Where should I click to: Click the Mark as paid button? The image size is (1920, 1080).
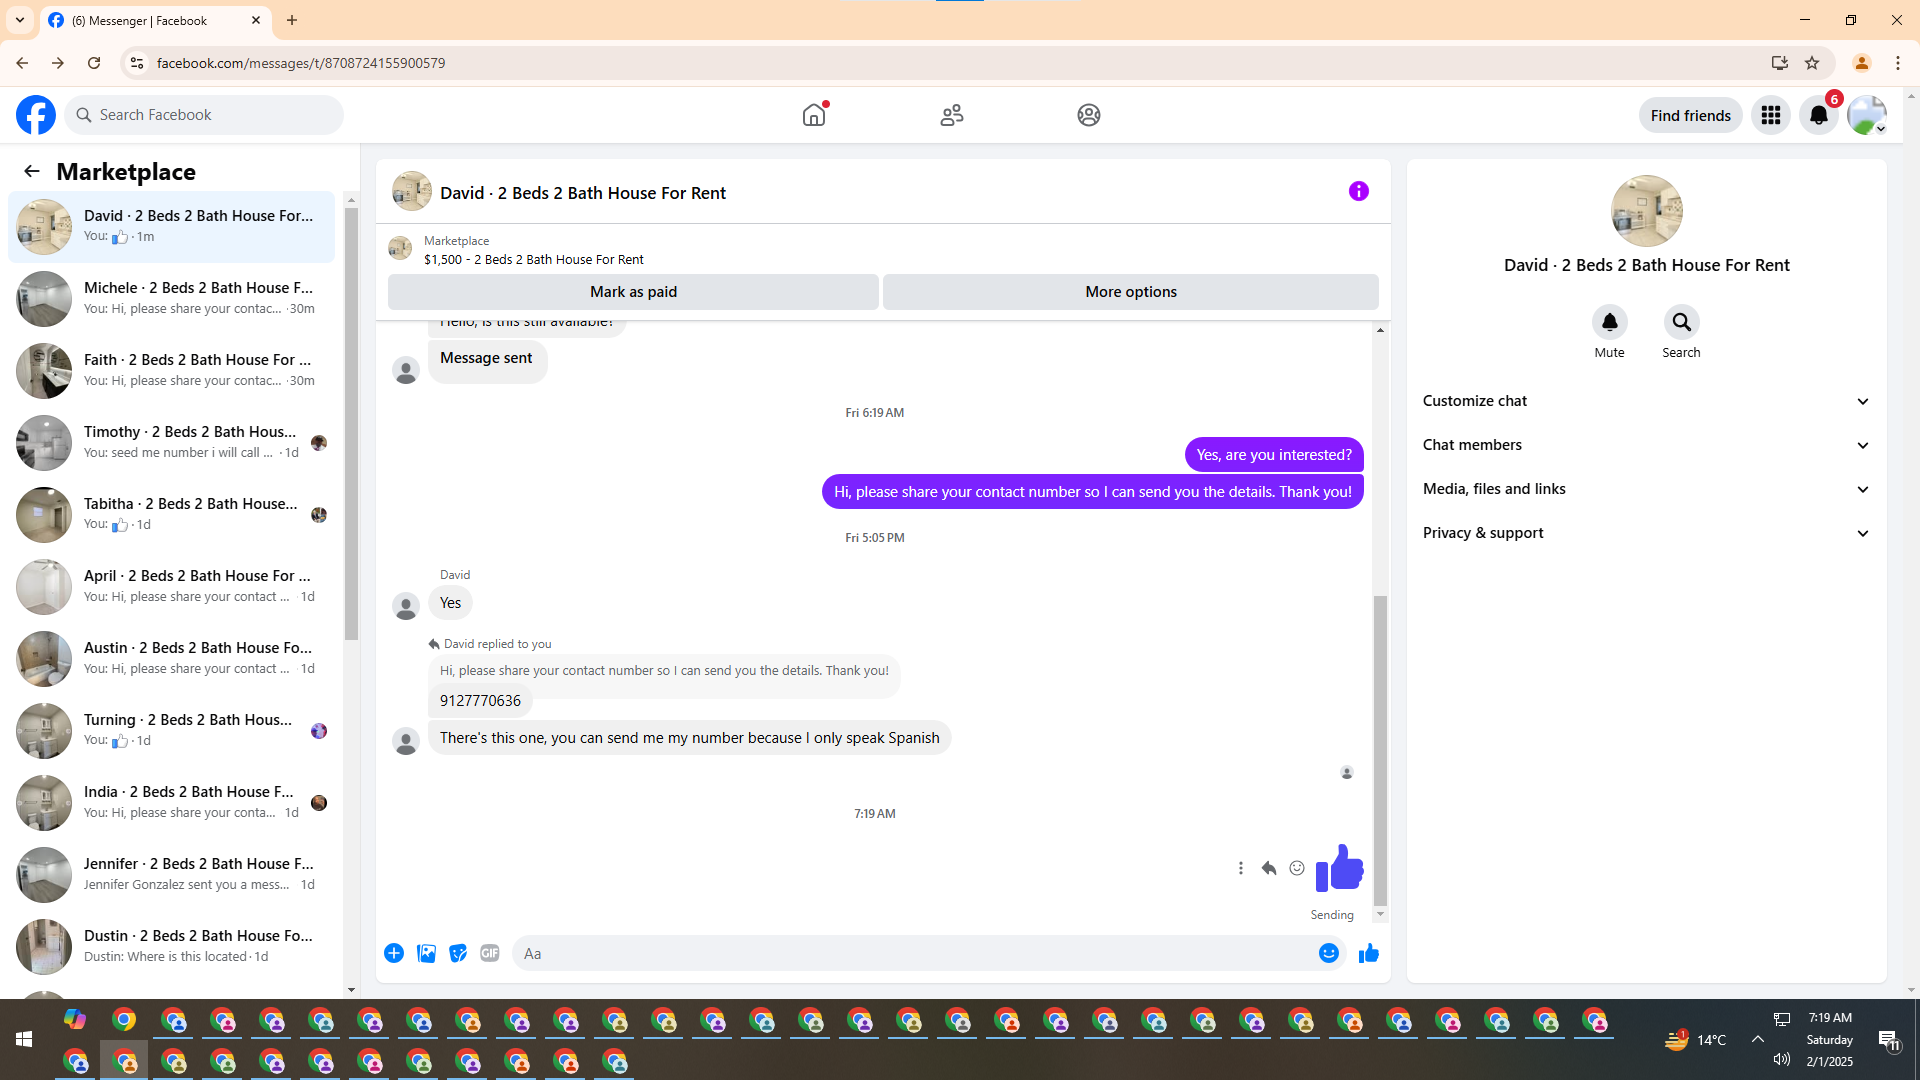(633, 292)
